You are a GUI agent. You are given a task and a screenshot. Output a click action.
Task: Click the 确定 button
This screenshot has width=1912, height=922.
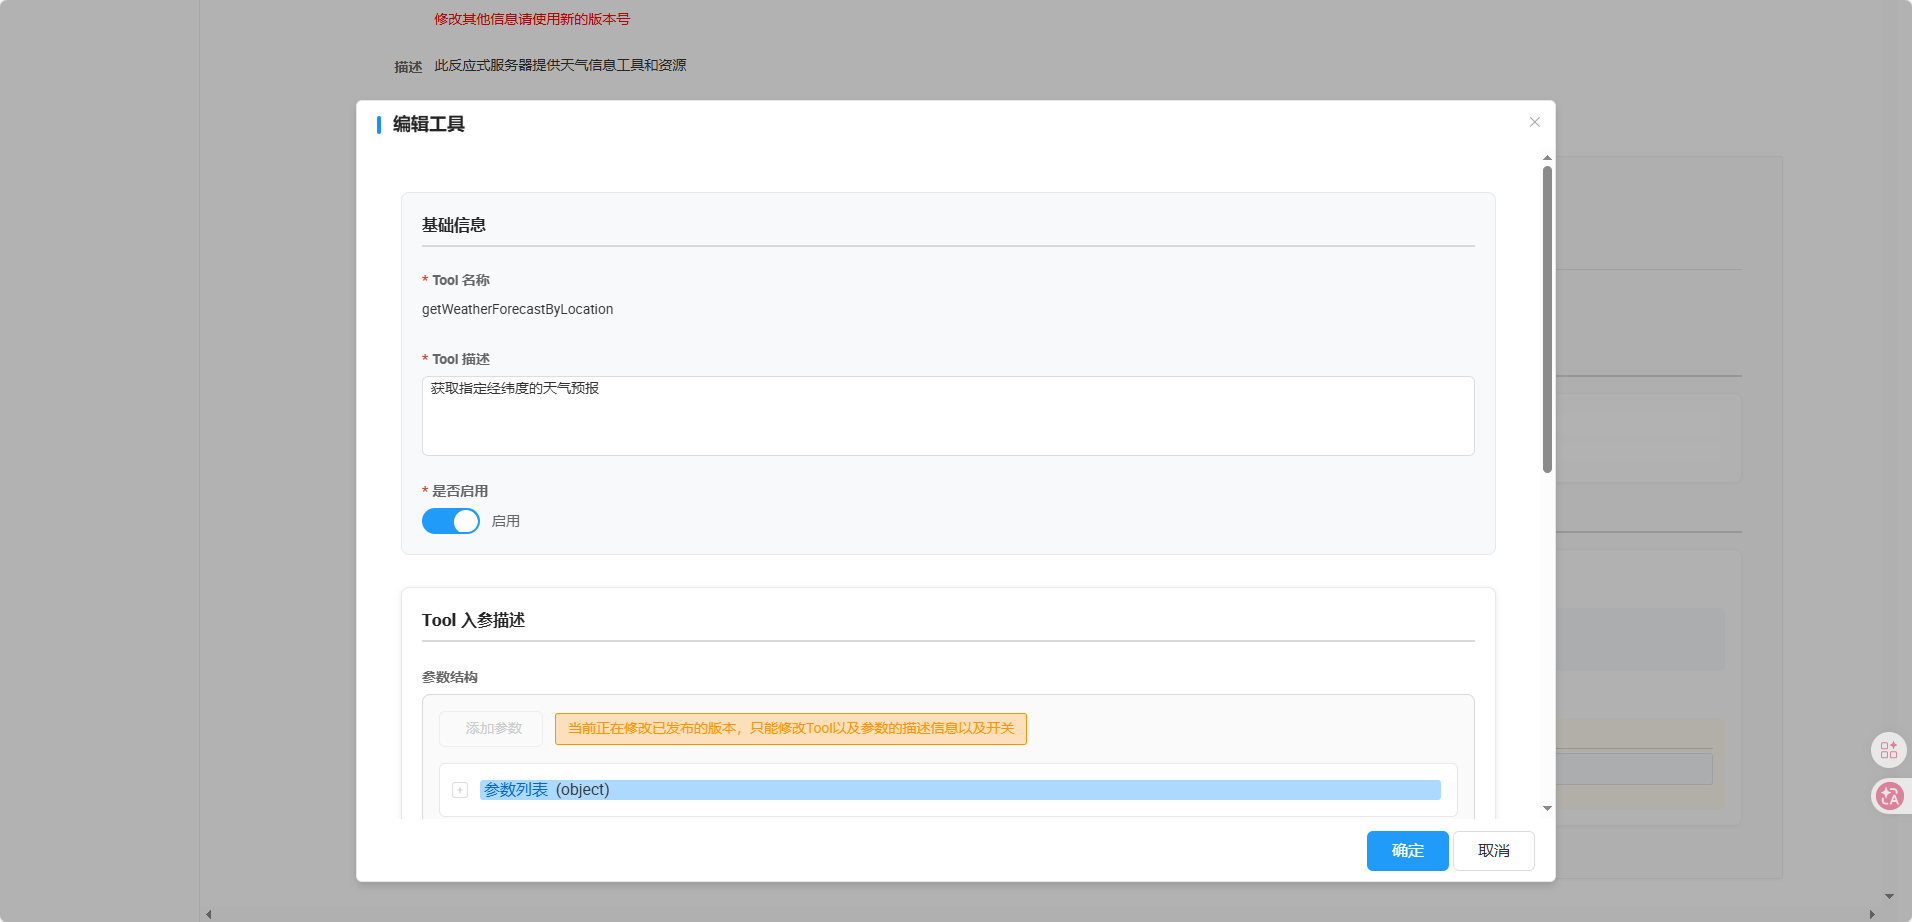coord(1407,851)
